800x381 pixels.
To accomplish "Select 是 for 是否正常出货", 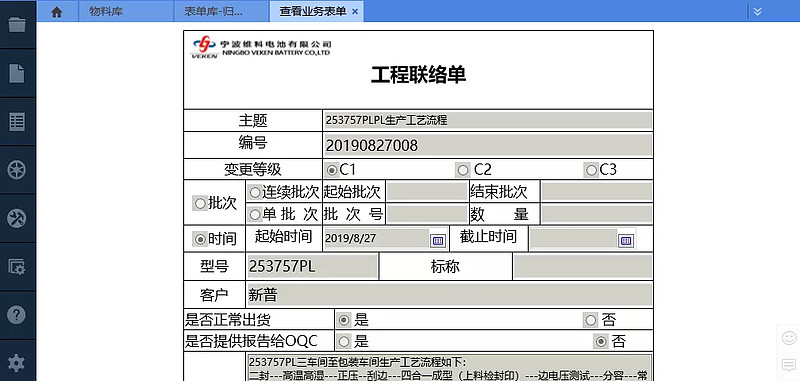I will [x=344, y=320].
